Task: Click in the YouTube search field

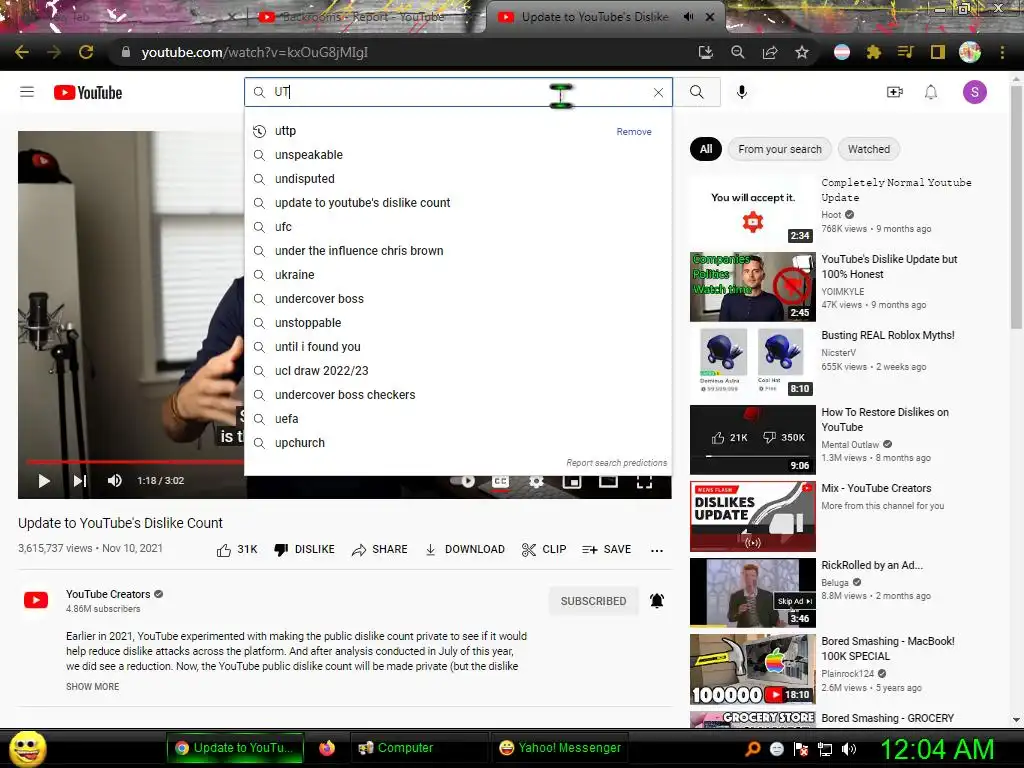Action: (459, 92)
